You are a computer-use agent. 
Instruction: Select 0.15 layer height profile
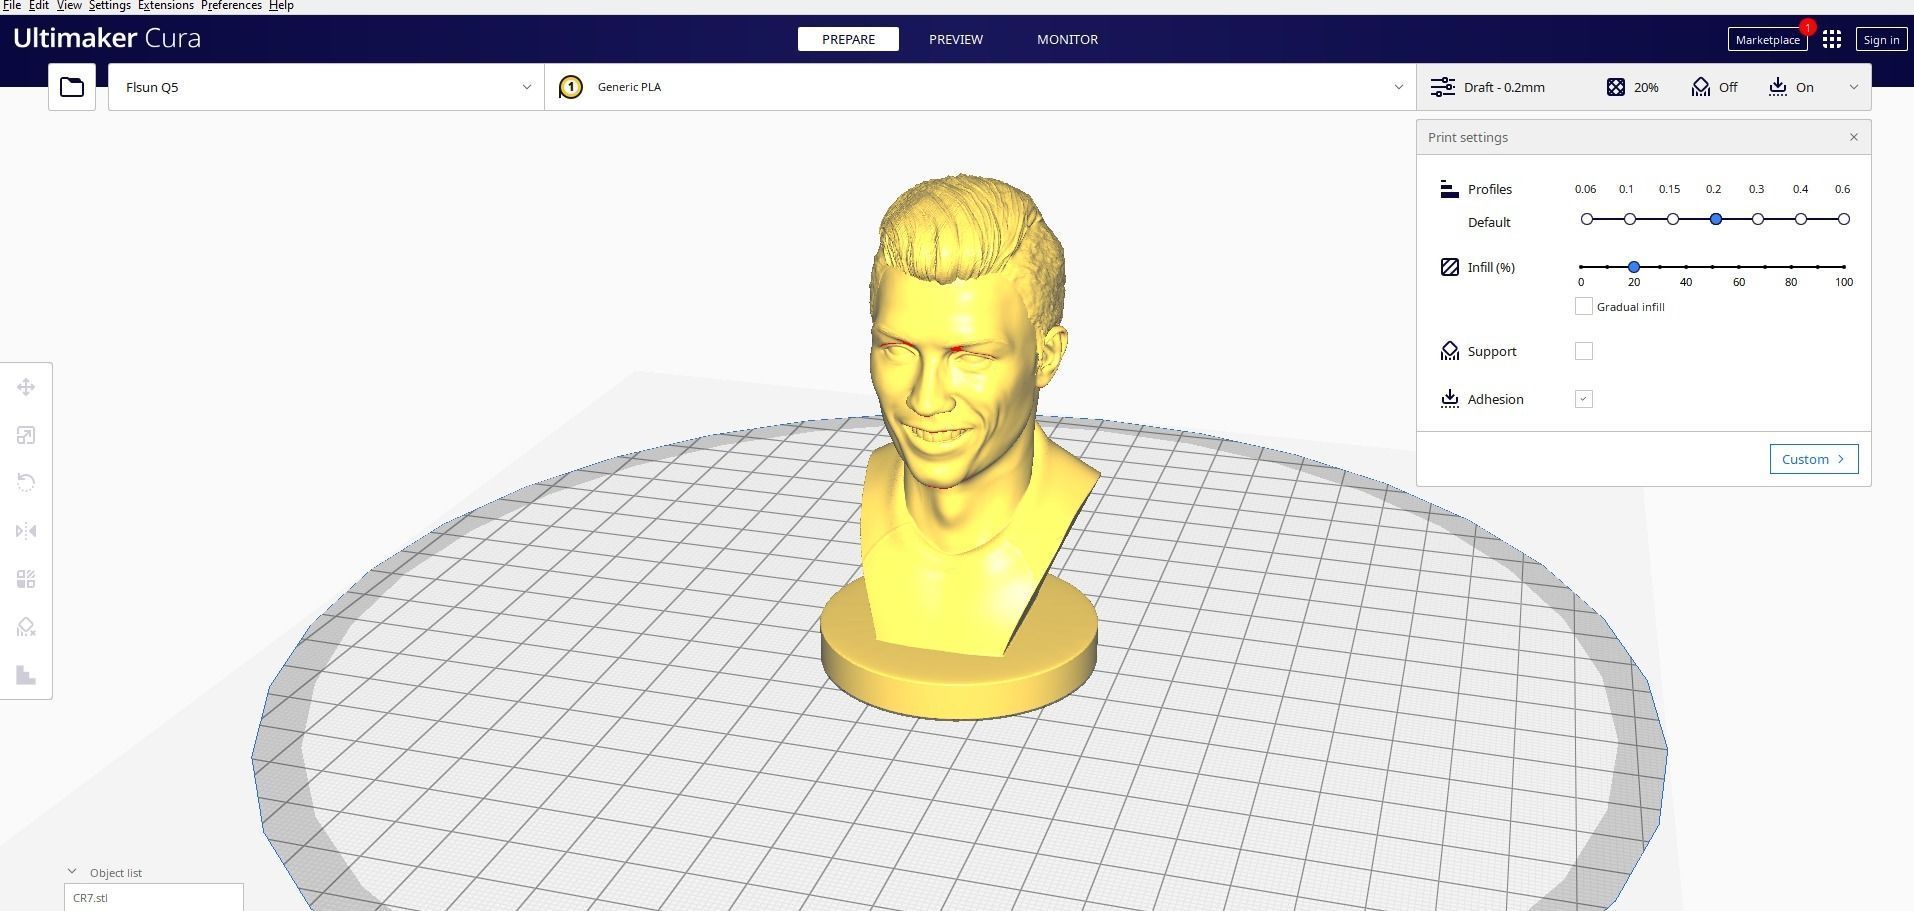point(1673,219)
